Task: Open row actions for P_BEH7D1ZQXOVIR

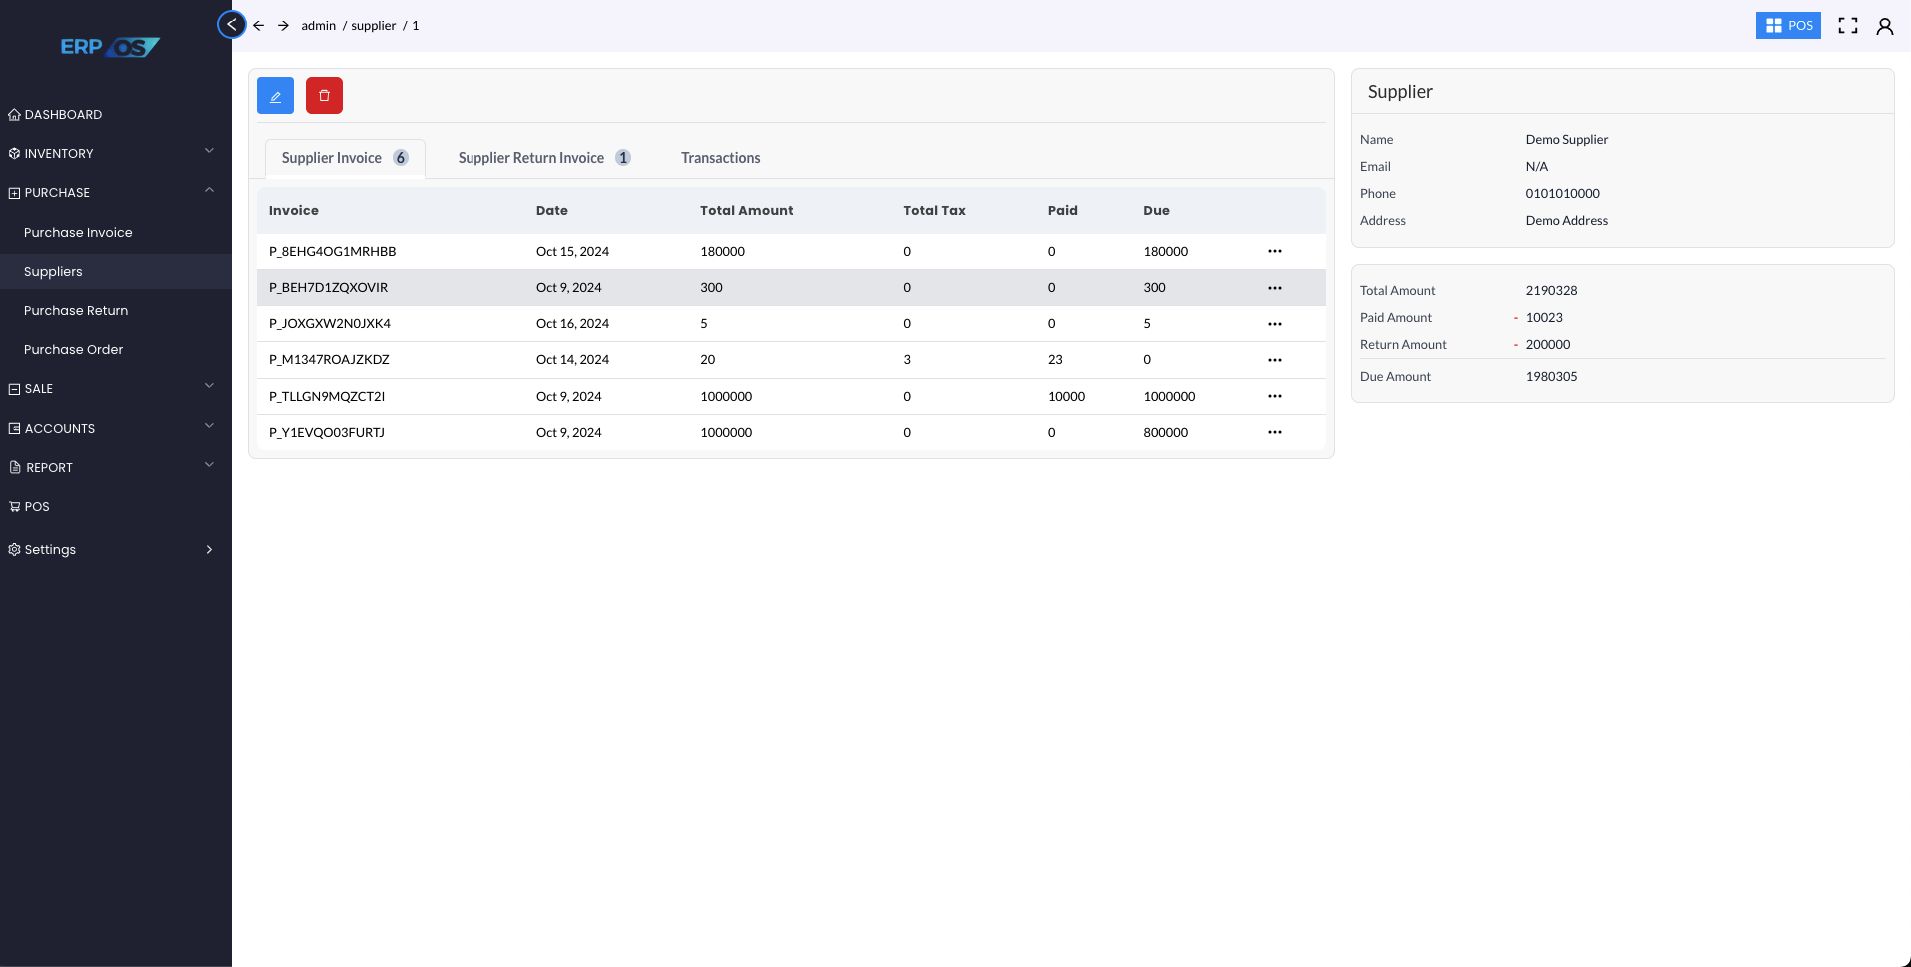Action: click(x=1275, y=288)
